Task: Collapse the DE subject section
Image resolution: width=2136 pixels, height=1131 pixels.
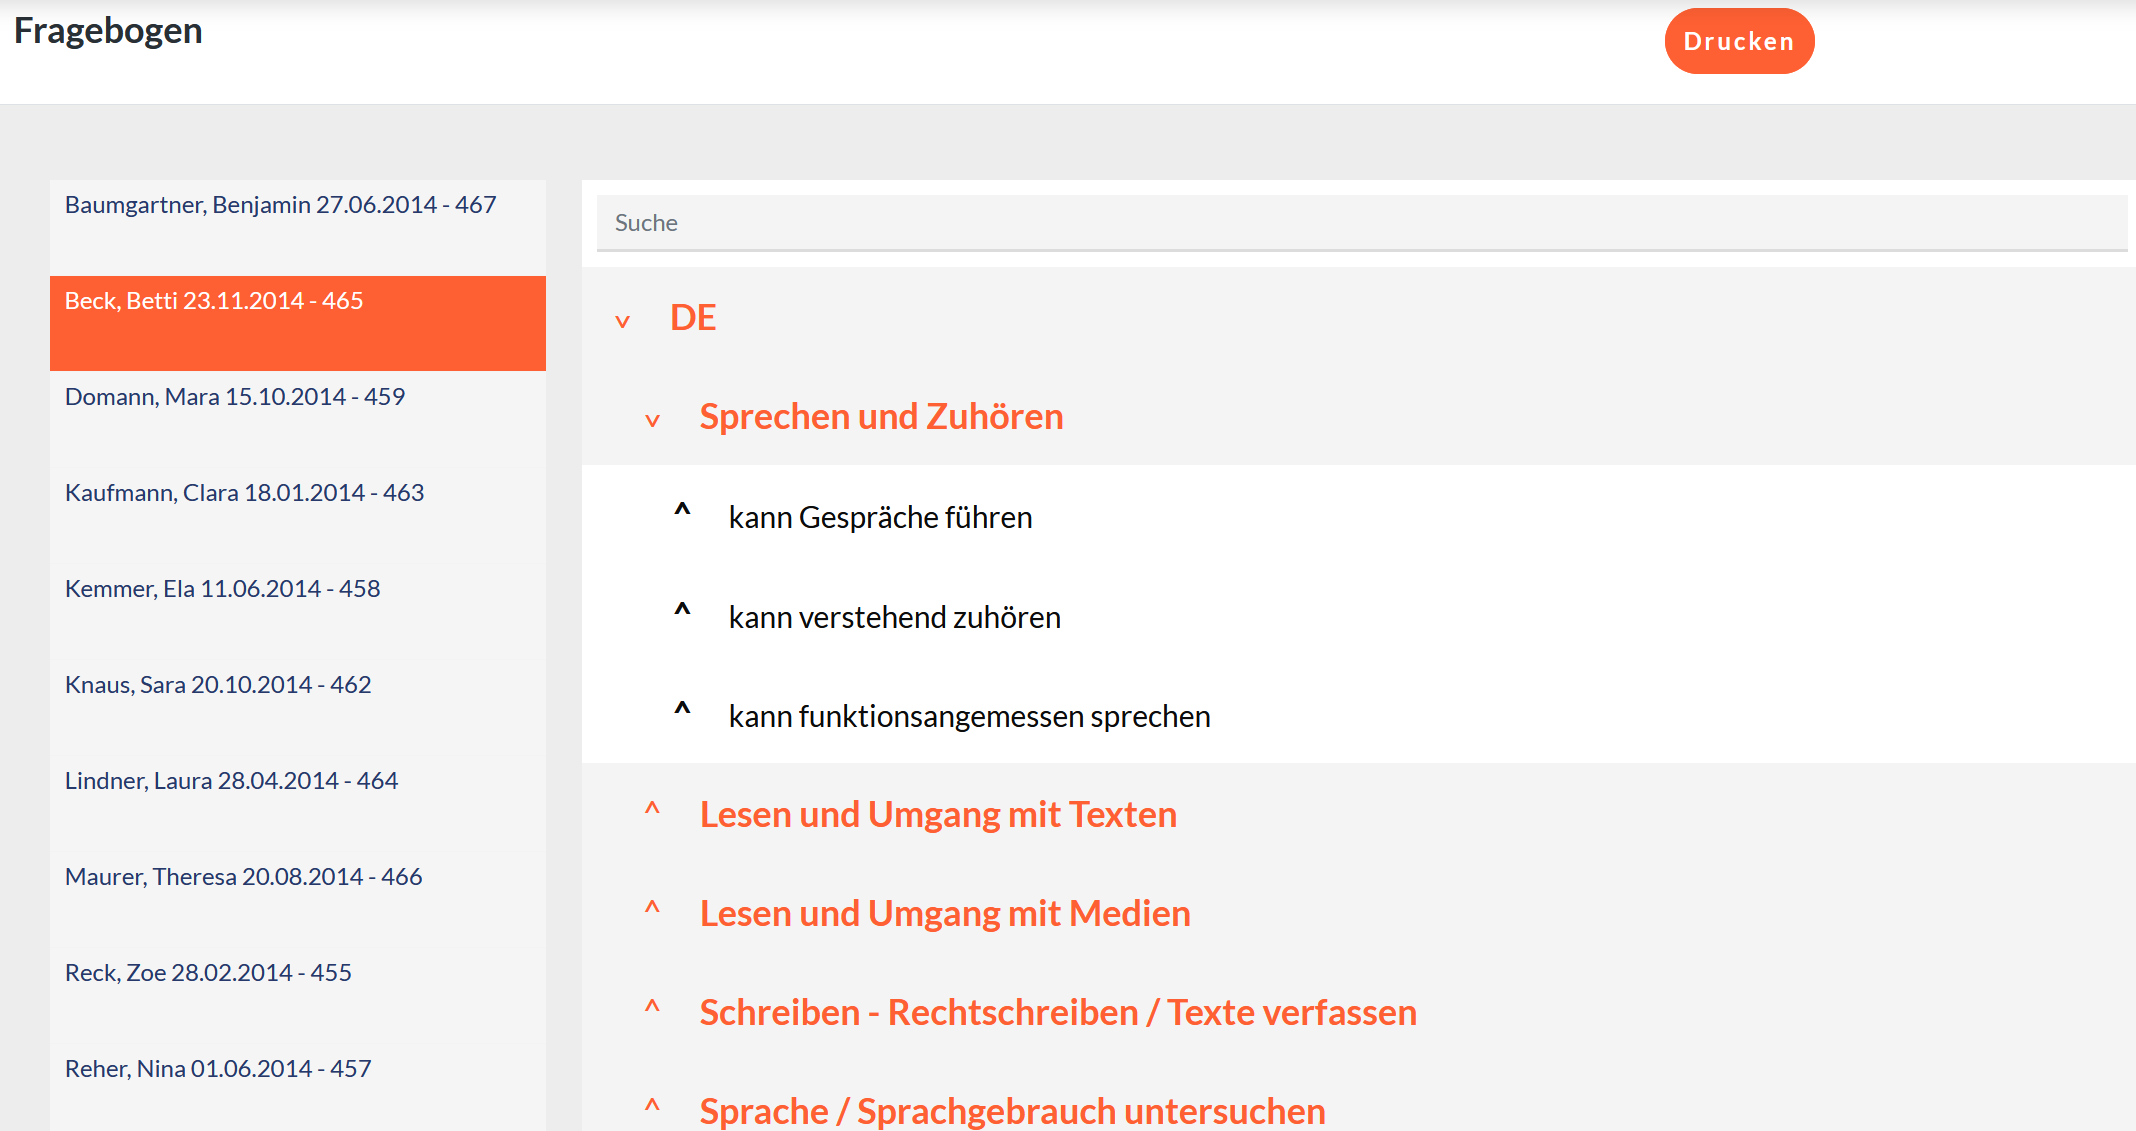Action: coord(623,321)
